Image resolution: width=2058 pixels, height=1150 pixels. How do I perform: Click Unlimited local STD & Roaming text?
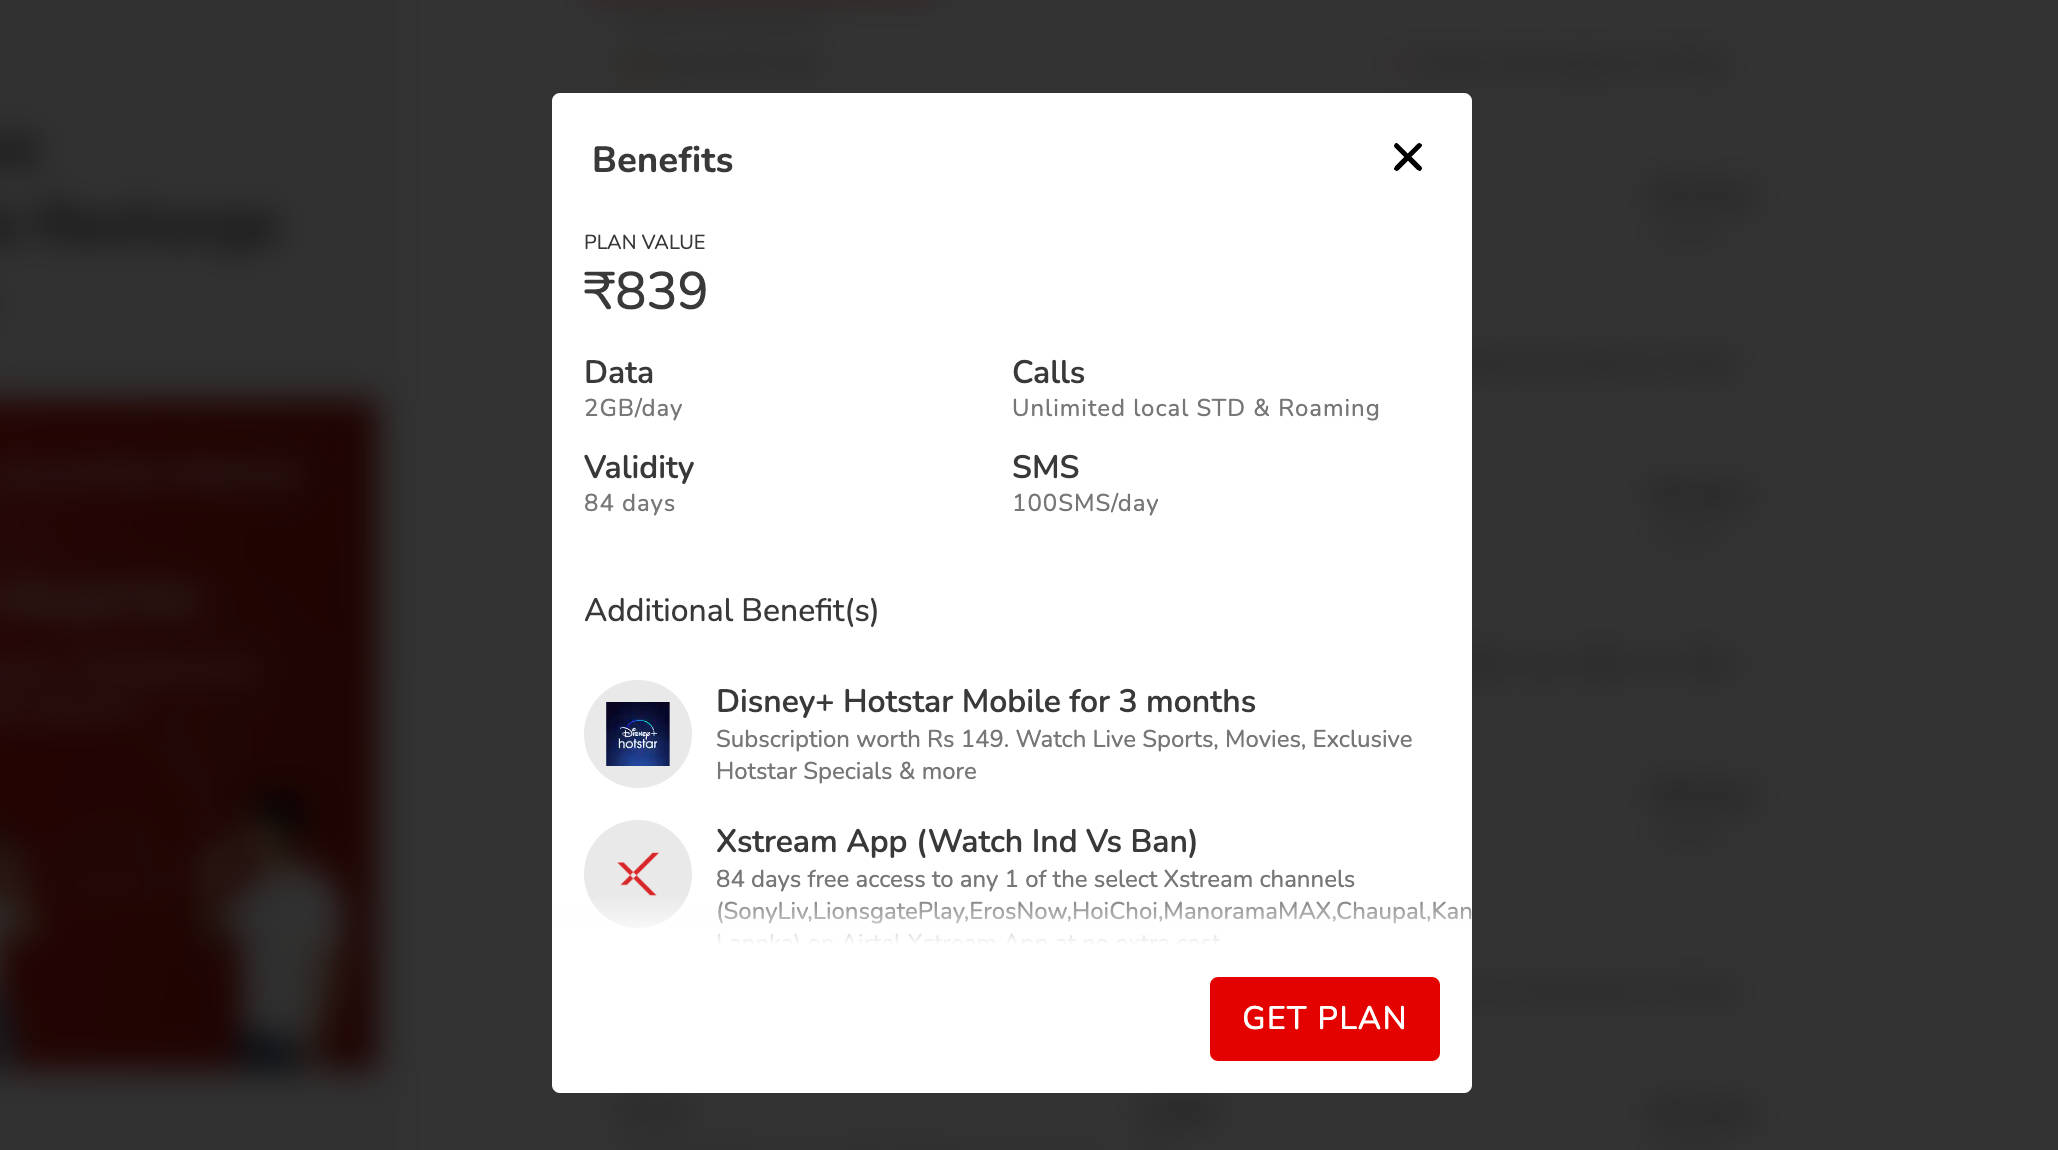coord(1195,408)
